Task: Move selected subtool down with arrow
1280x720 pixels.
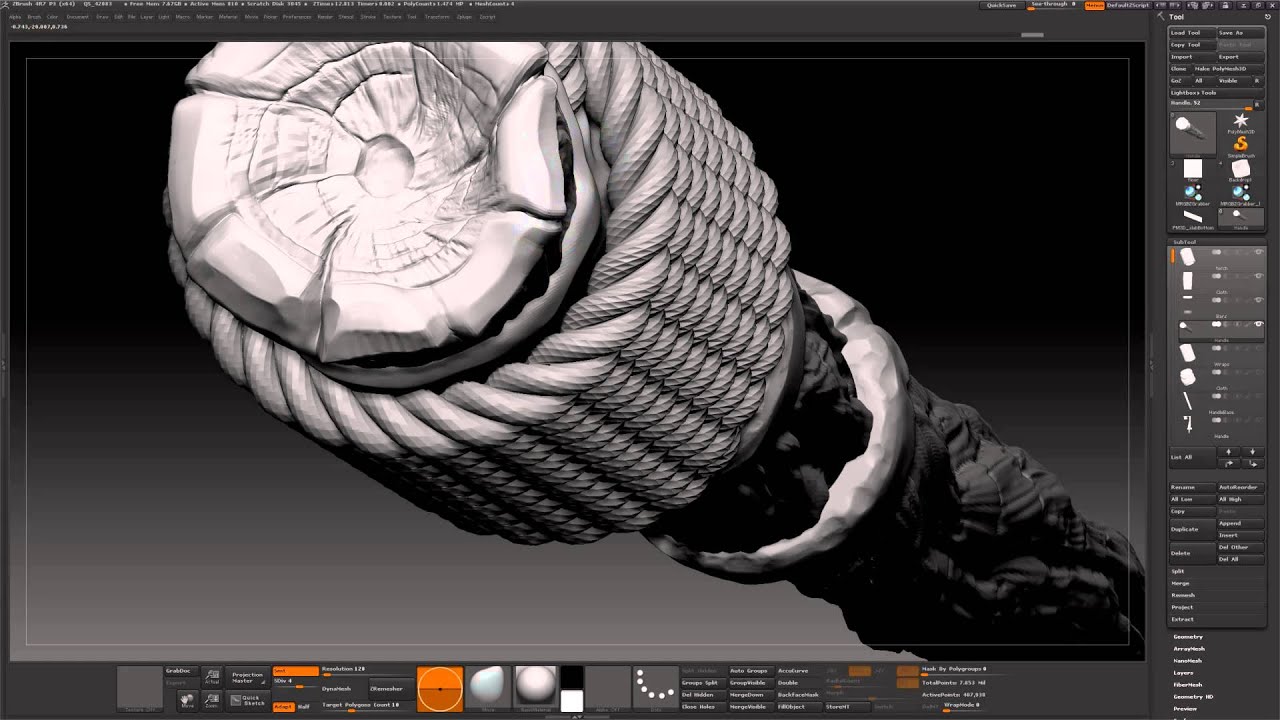Action: (1252, 452)
